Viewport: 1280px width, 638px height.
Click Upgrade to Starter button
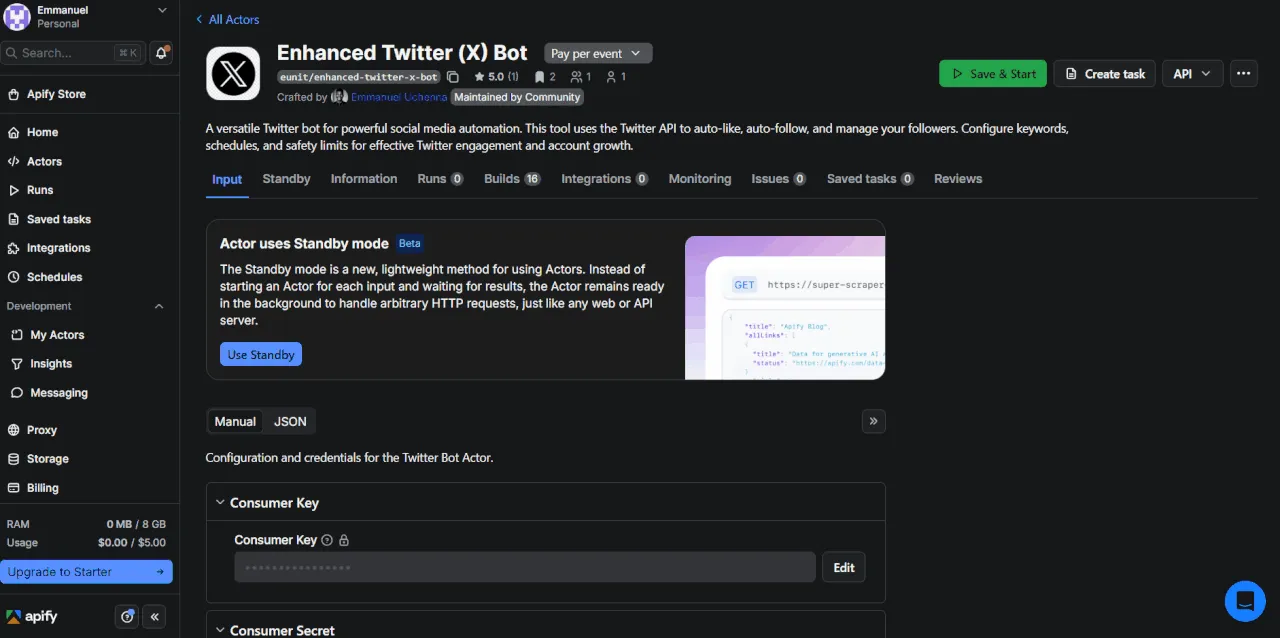pos(86,572)
